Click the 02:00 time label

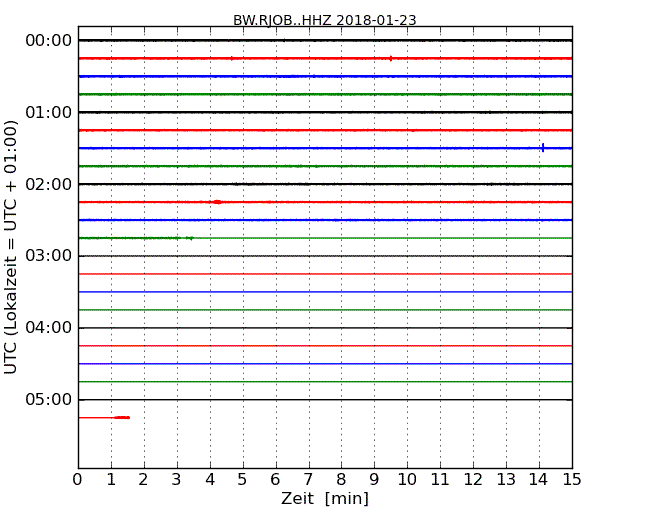[49, 184]
